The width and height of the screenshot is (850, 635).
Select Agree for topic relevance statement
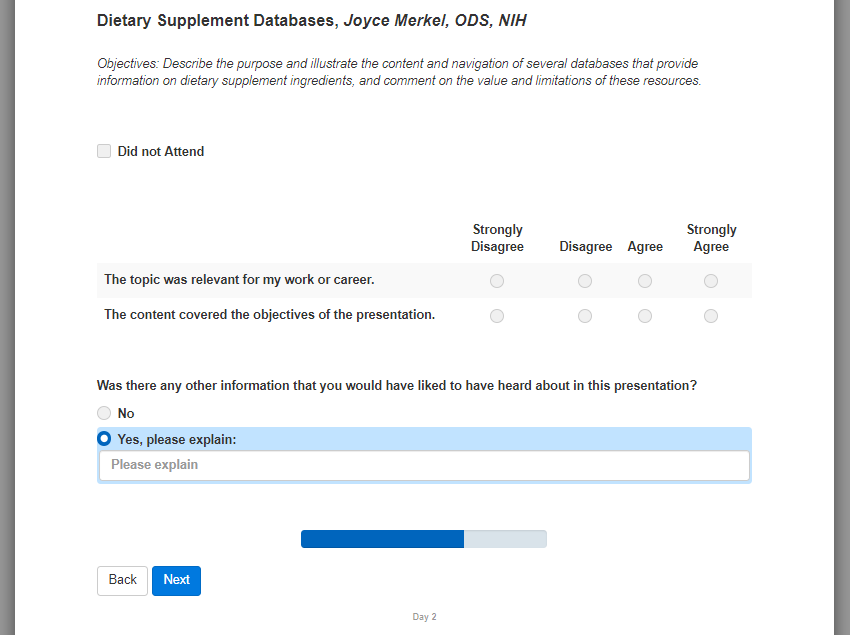pos(645,281)
